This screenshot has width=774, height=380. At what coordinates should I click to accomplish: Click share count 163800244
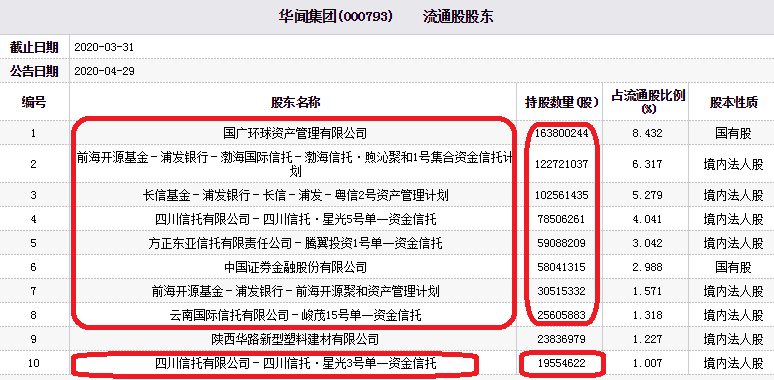coord(562,134)
